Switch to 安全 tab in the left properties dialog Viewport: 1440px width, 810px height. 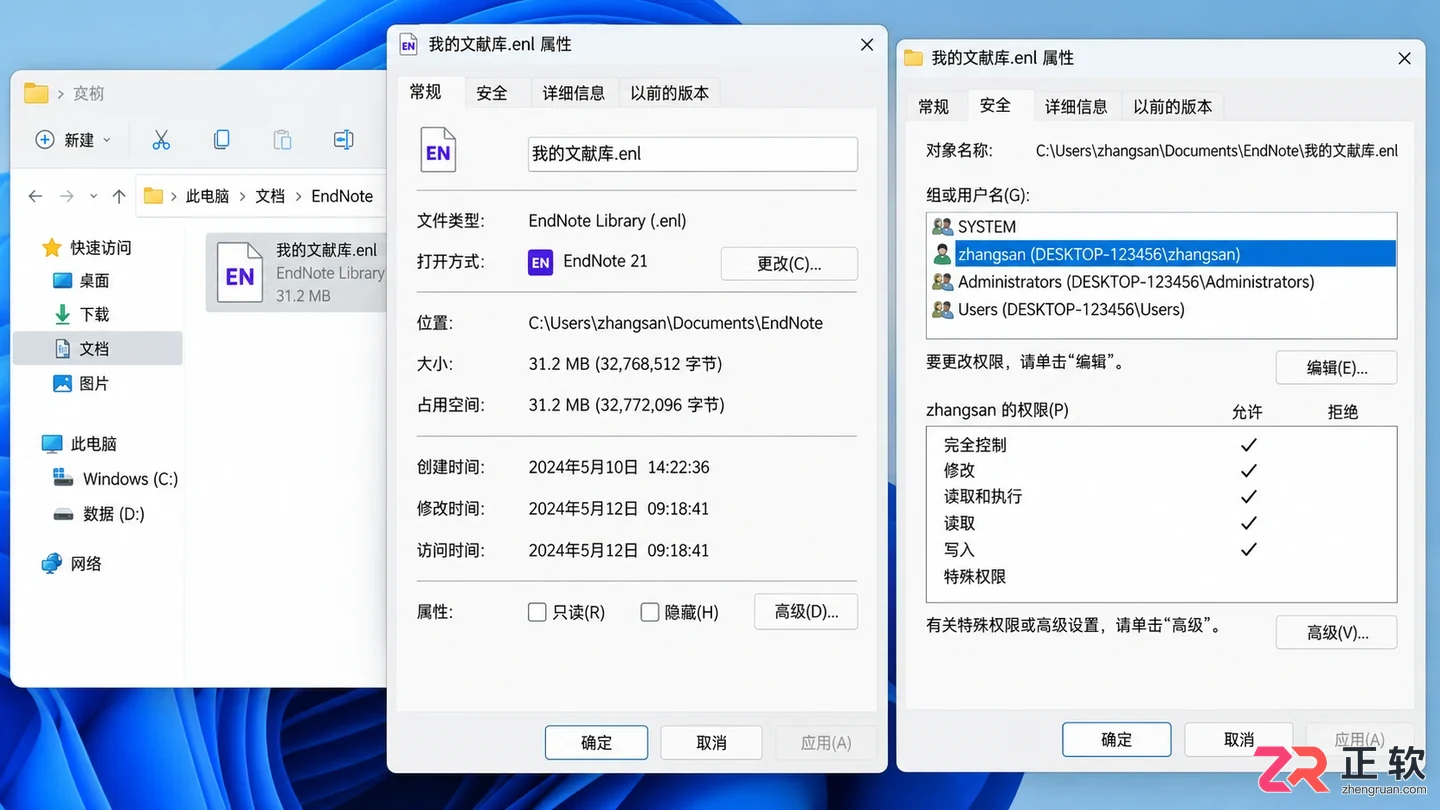coord(492,93)
